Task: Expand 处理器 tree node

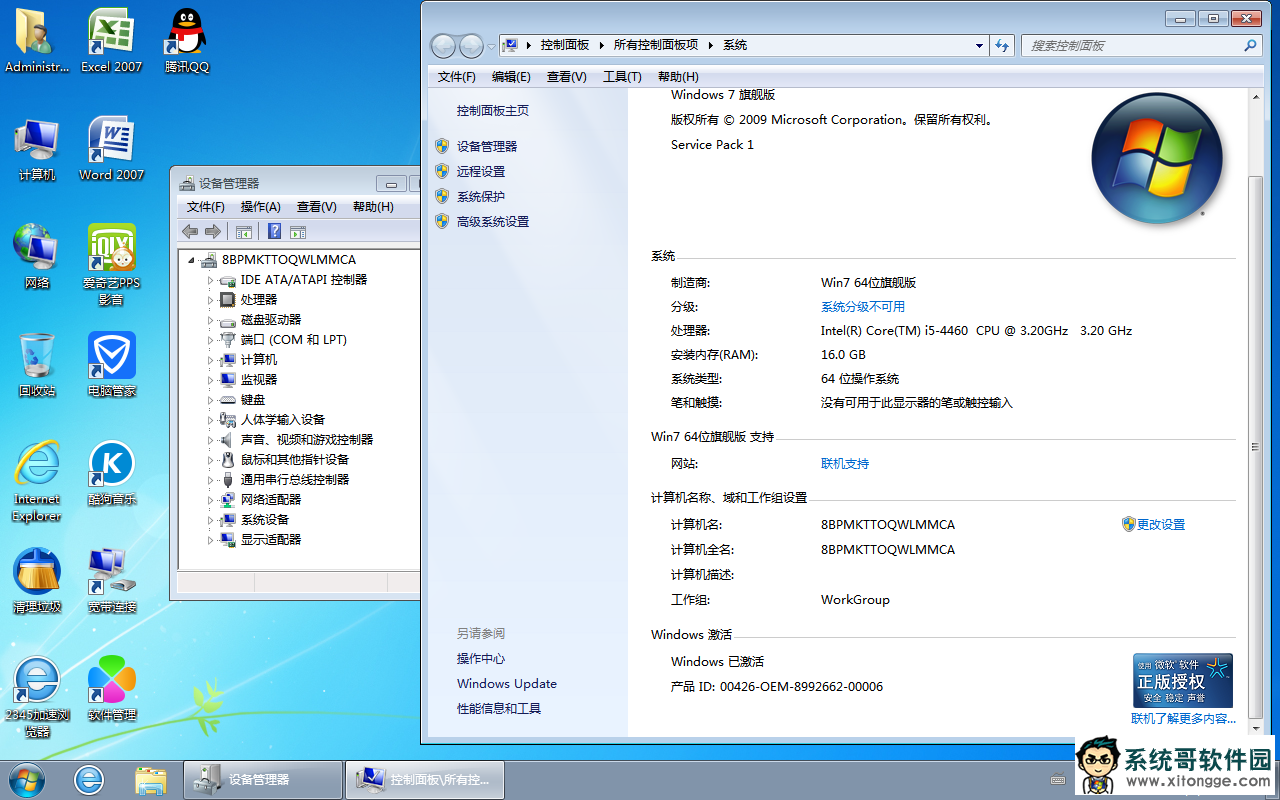Action: [210, 300]
